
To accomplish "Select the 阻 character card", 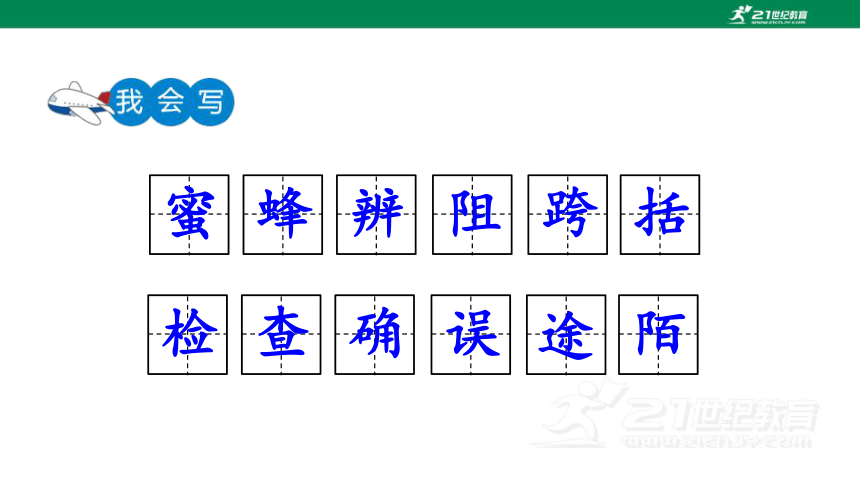I will [472, 215].
